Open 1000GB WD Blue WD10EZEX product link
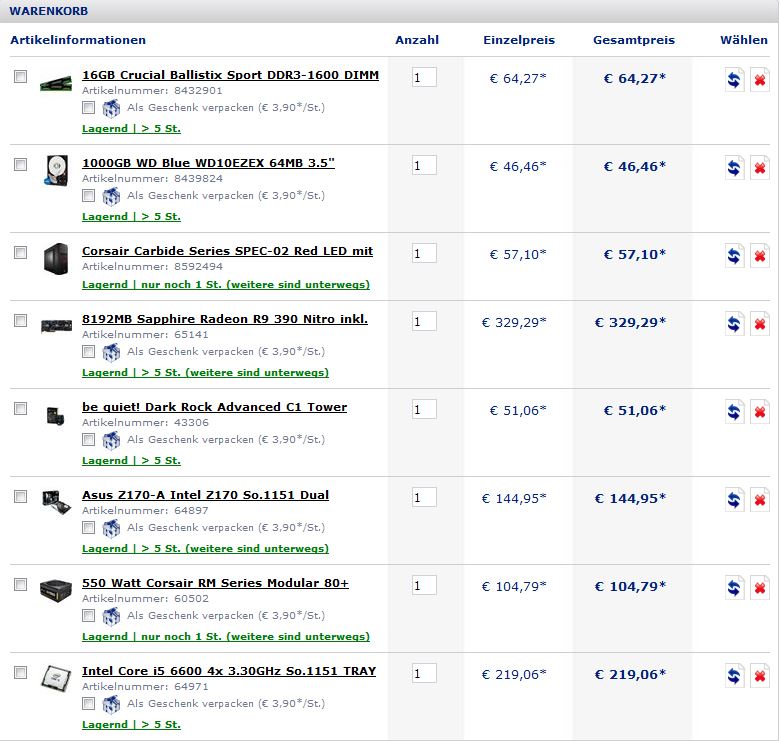The height and width of the screenshot is (741, 780). click(208, 163)
